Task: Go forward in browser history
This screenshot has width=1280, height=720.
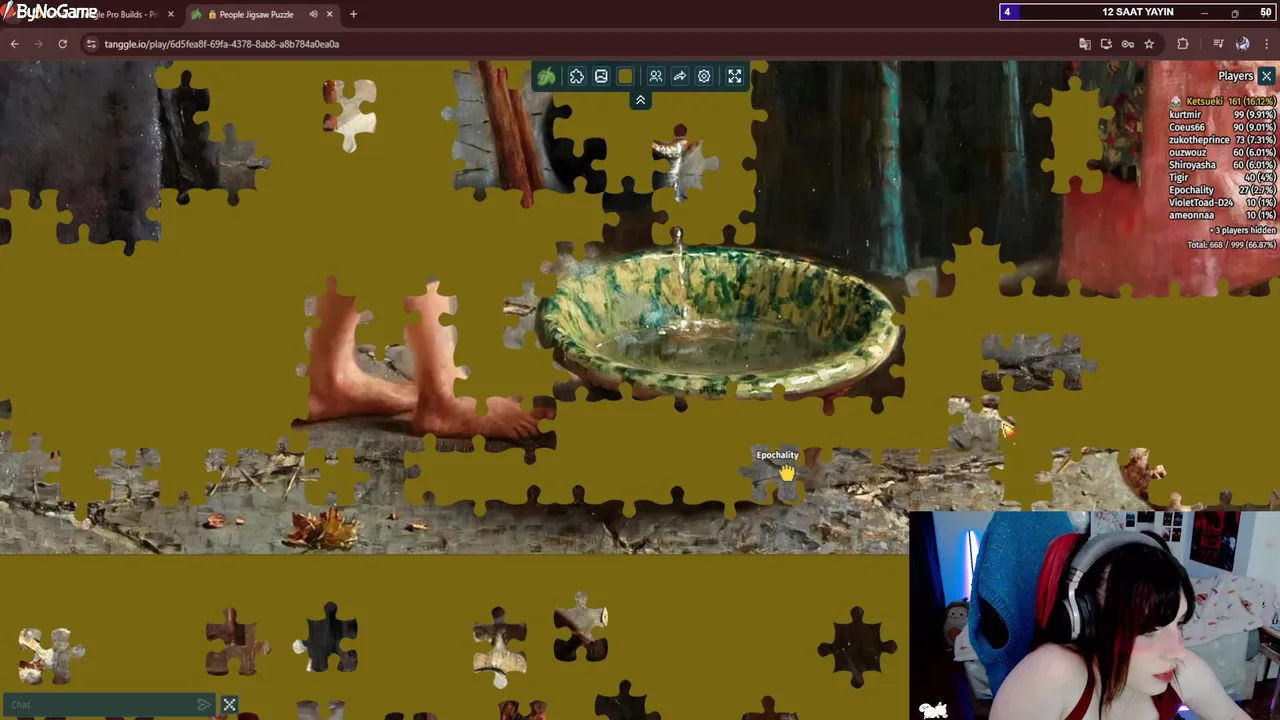Action: click(39, 44)
